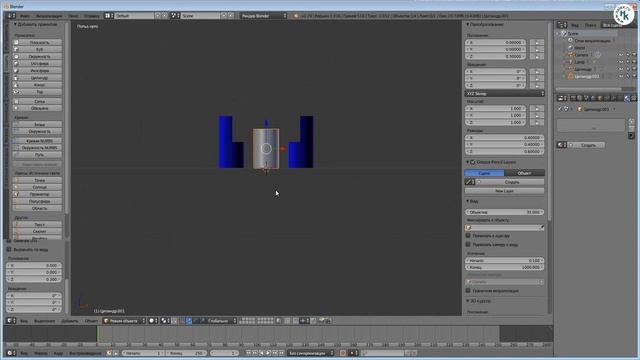Toggle the 3D manipulator widget icon
Image resolution: width=640 pixels, height=360 pixels.
coord(182,321)
